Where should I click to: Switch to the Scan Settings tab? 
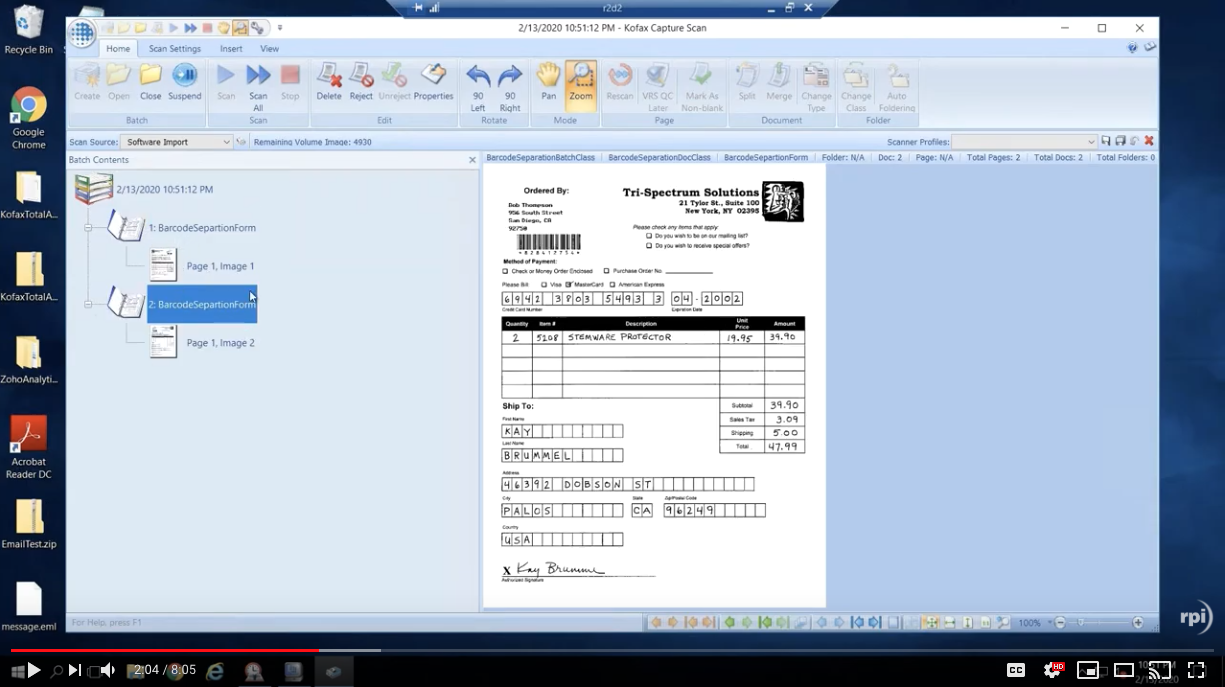click(175, 48)
